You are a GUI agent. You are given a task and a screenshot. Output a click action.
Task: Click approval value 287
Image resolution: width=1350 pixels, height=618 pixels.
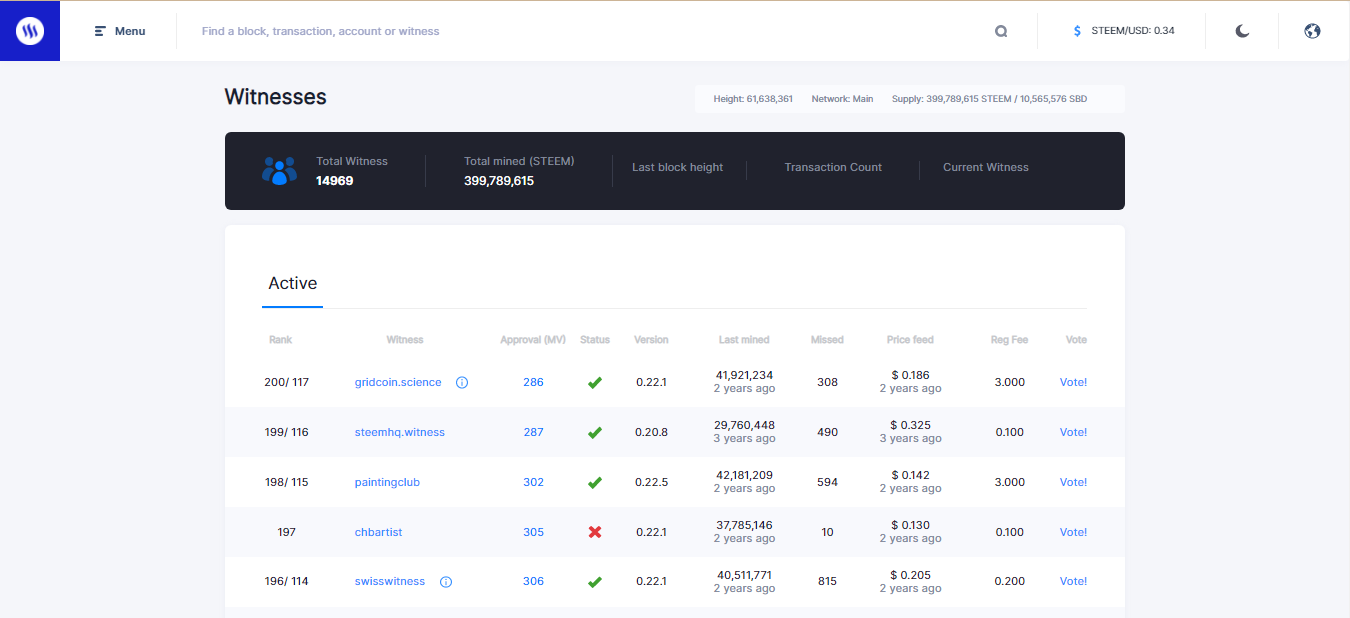click(533, 432)
